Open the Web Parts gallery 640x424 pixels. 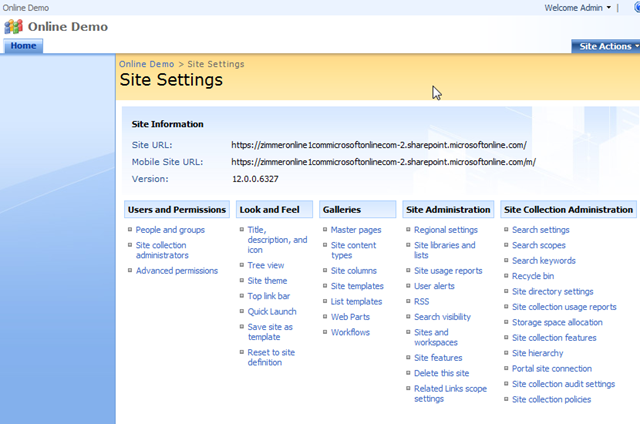pyautogui.click(x=351, y=317)
